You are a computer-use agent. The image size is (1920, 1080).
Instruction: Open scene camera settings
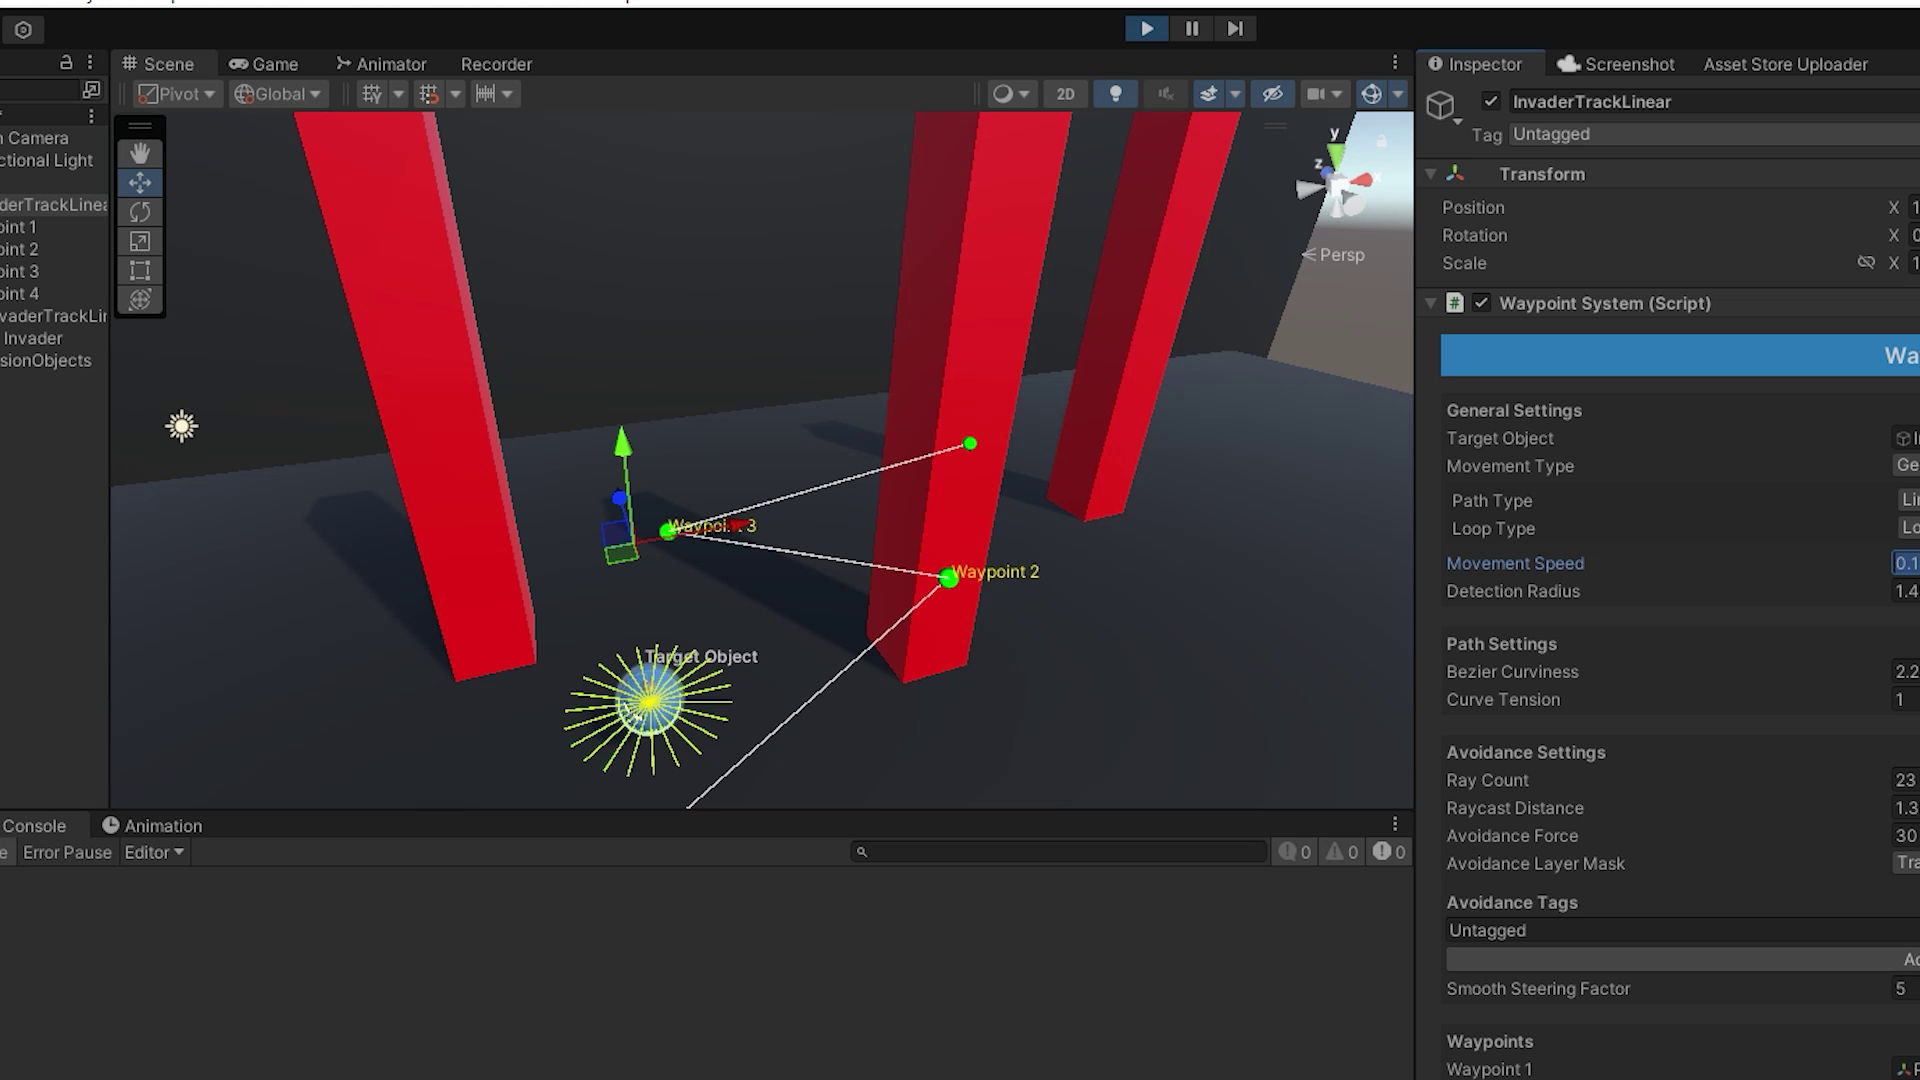(x=1324, y=94)
